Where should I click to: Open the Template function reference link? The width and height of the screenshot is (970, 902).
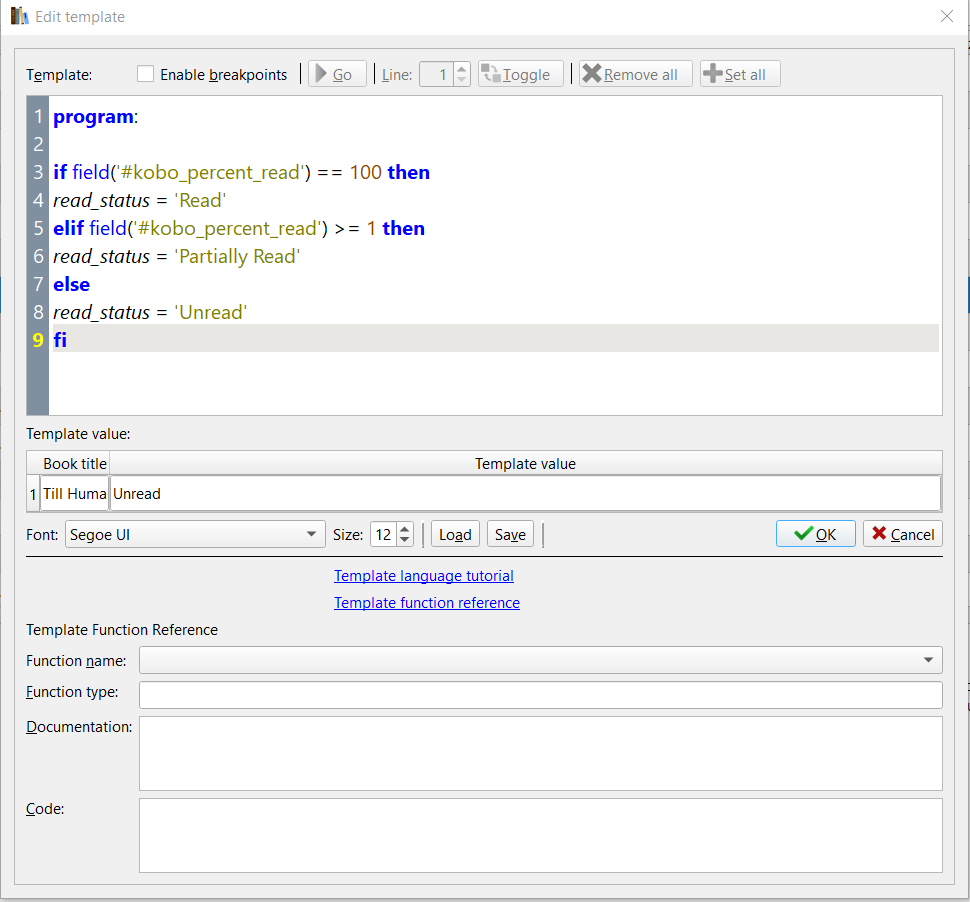pos(427,603)
